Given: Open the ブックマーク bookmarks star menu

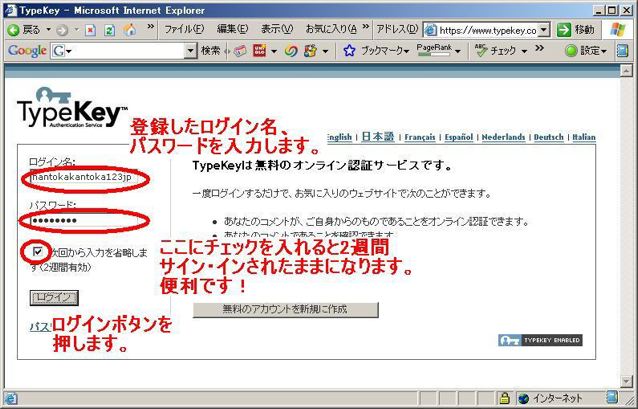Looking at the screenshot, I should 376,51.
